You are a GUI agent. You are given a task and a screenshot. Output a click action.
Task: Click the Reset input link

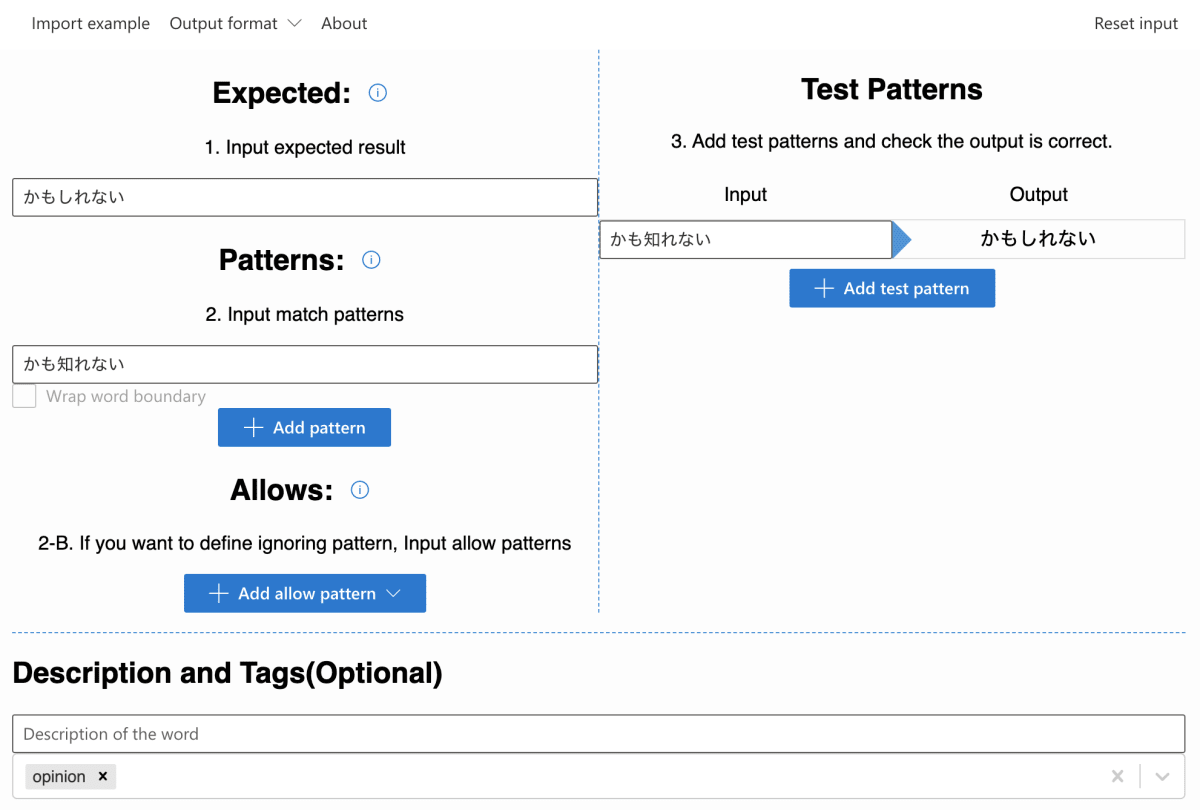tap(1136, 23)
